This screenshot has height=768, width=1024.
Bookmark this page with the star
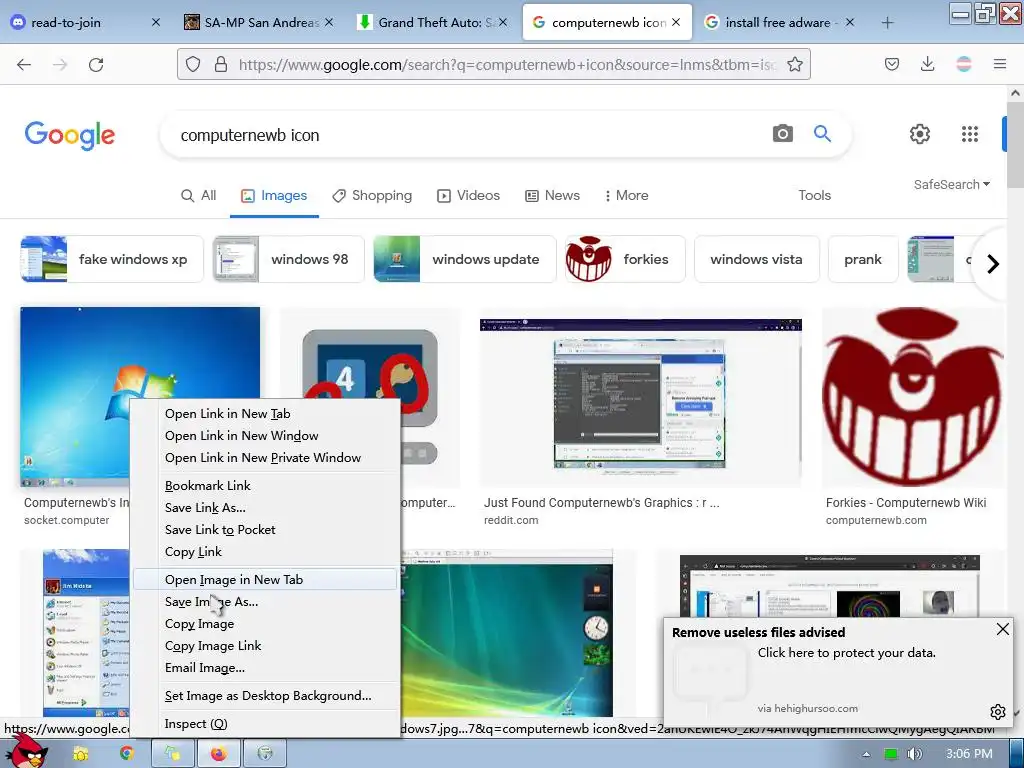795,64
